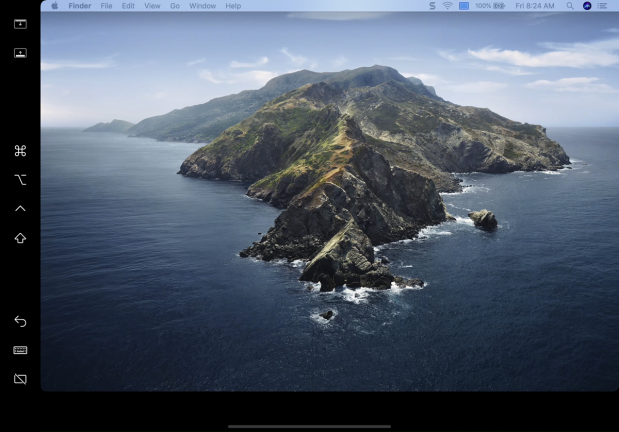619x432 pixels.
Task: Open the Sidecar display menu bar icon
Action: tap(464, 6)
